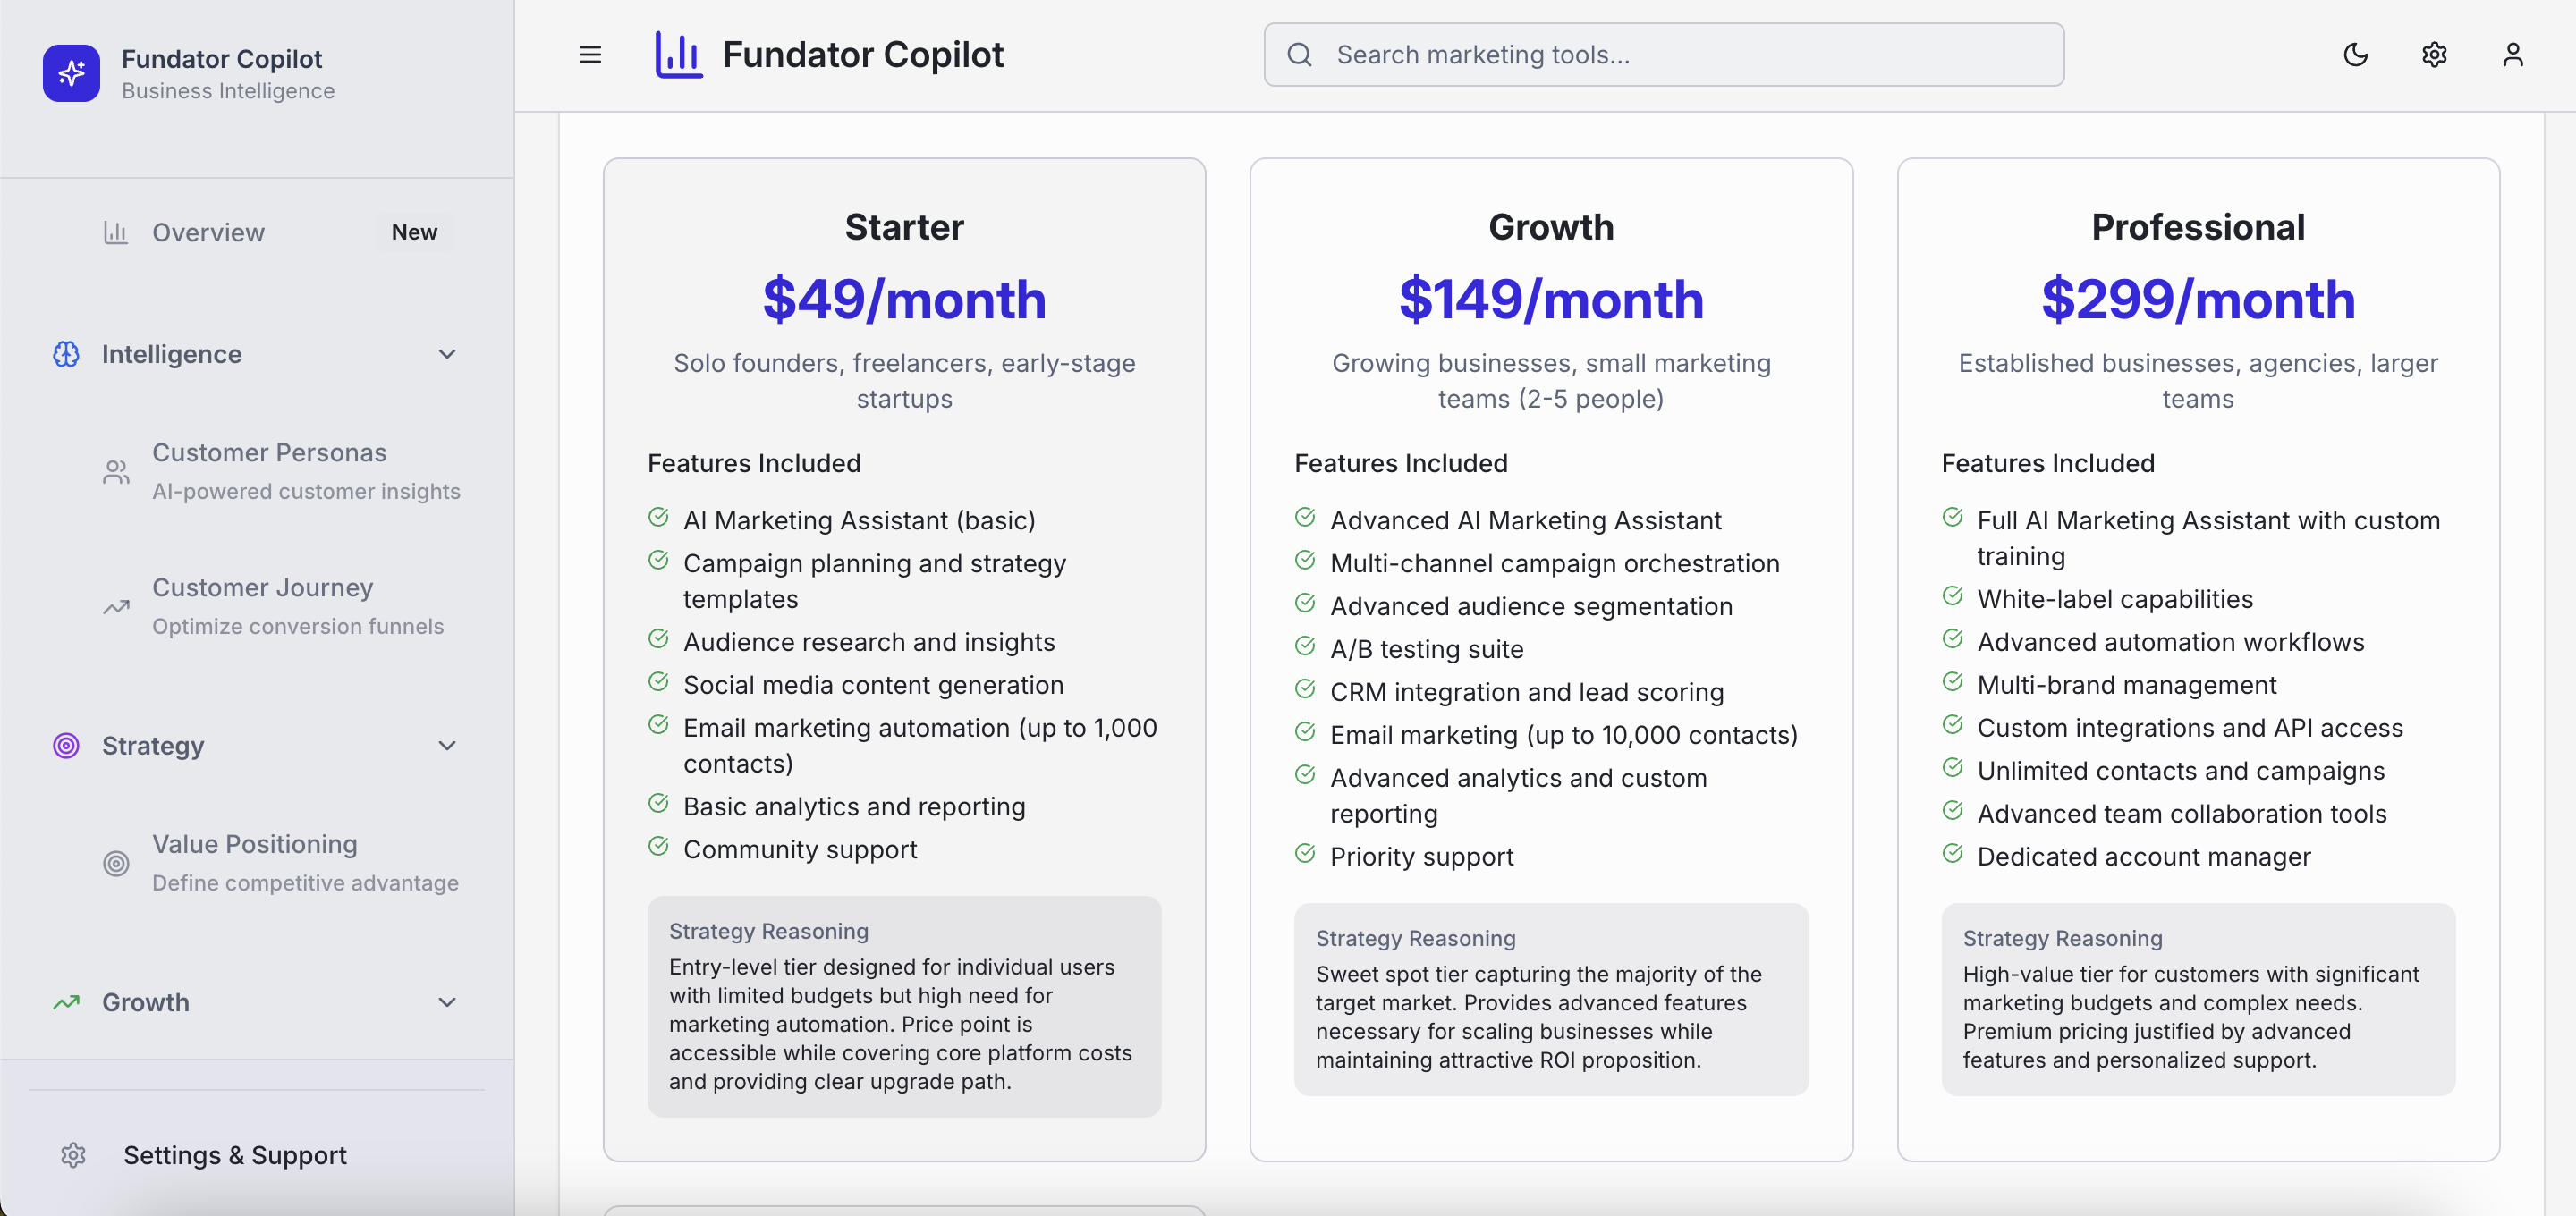Click AI Marketing Assistant (basic) checkmark

(x=658, y=517)
